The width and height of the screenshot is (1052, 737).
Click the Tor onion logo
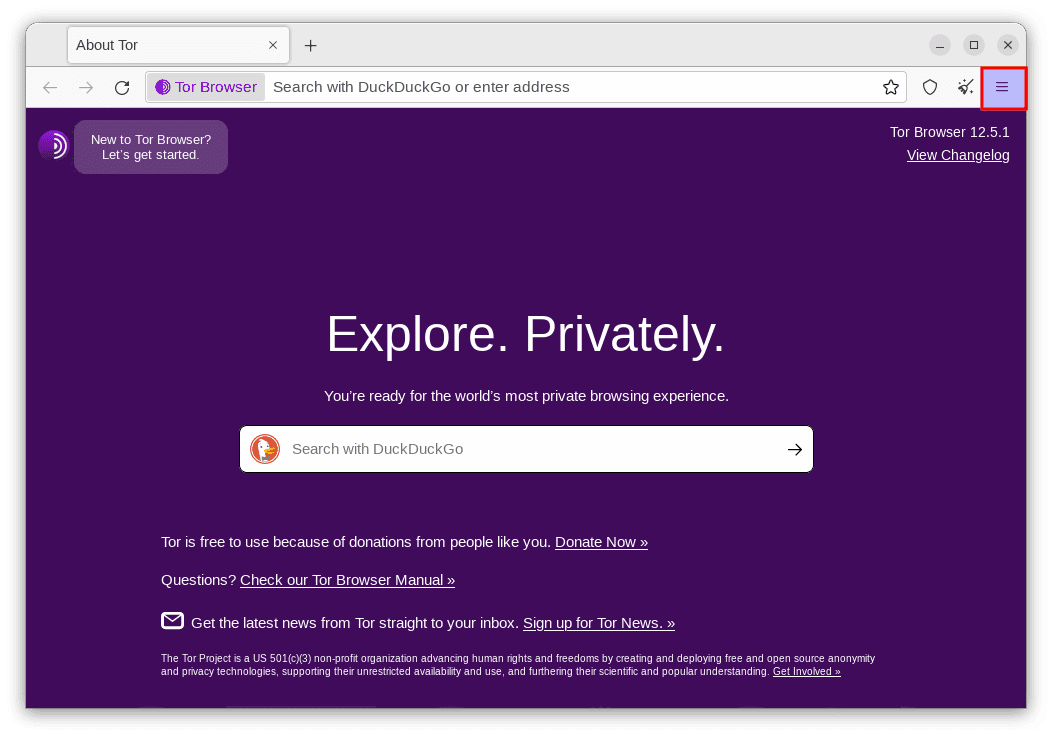pyautogui.click(x=53, y=145)
